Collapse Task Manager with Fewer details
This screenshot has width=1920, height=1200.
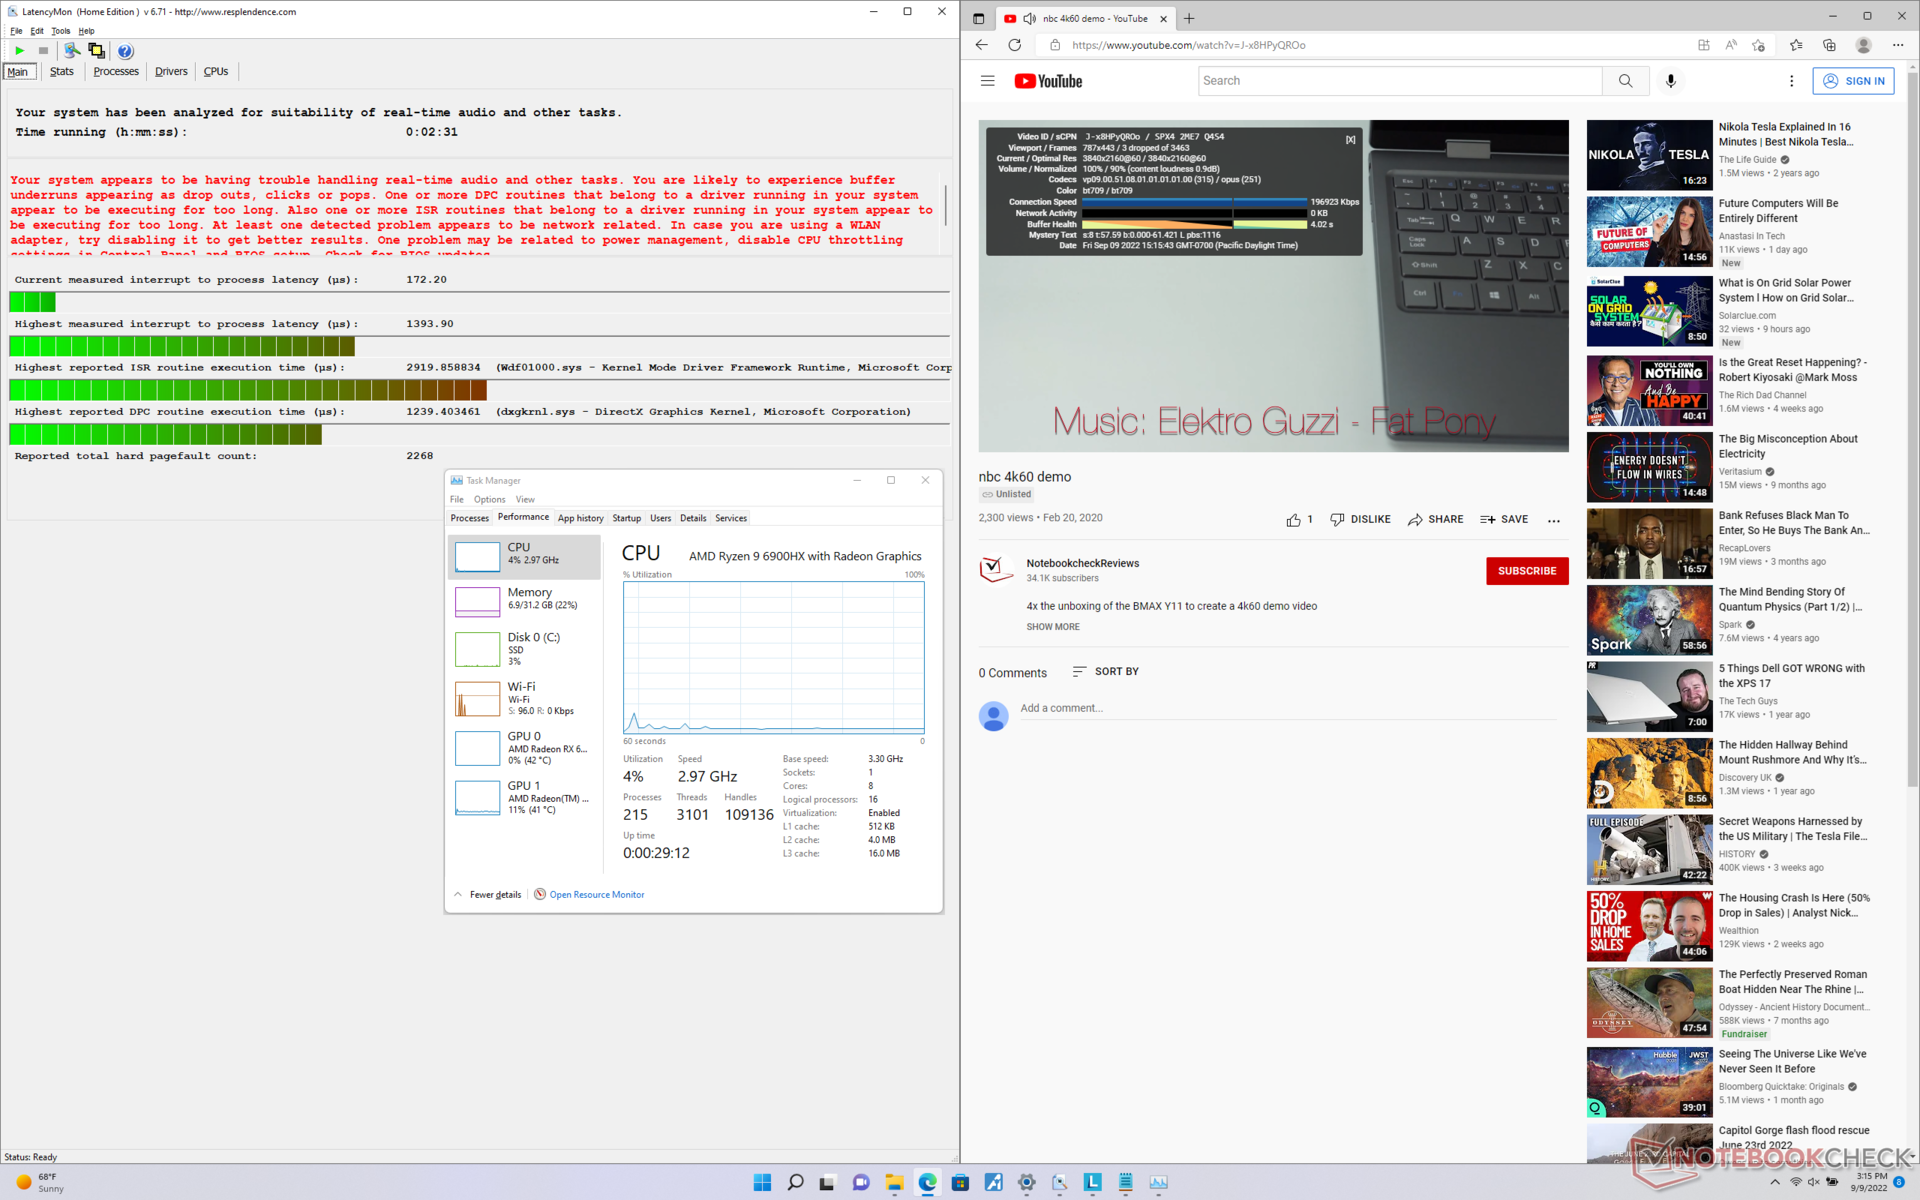click(494, 895)
